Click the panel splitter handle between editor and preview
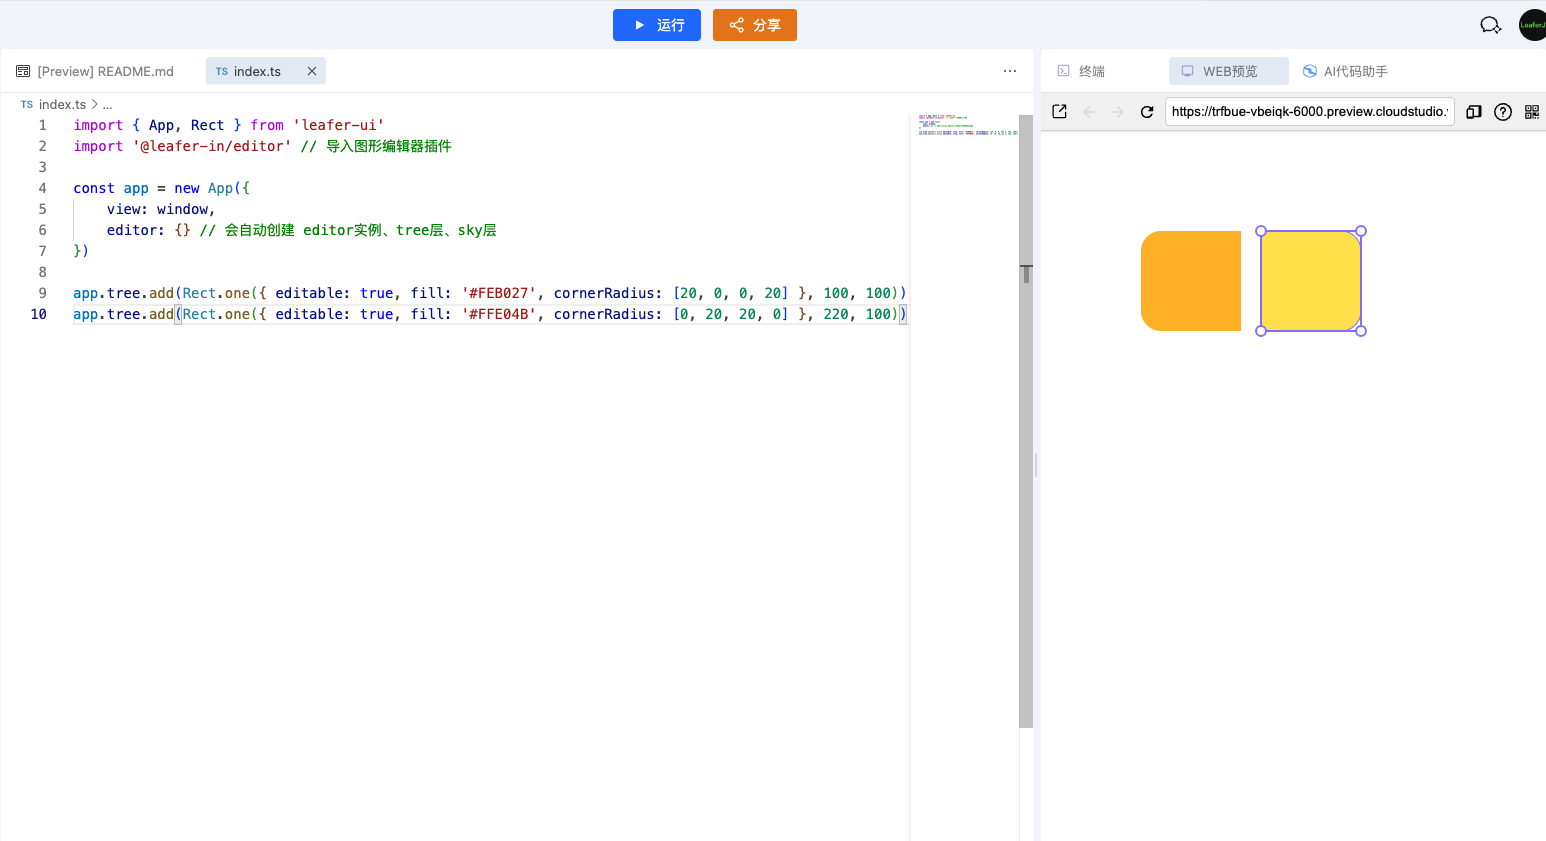 pos(1036,464)
